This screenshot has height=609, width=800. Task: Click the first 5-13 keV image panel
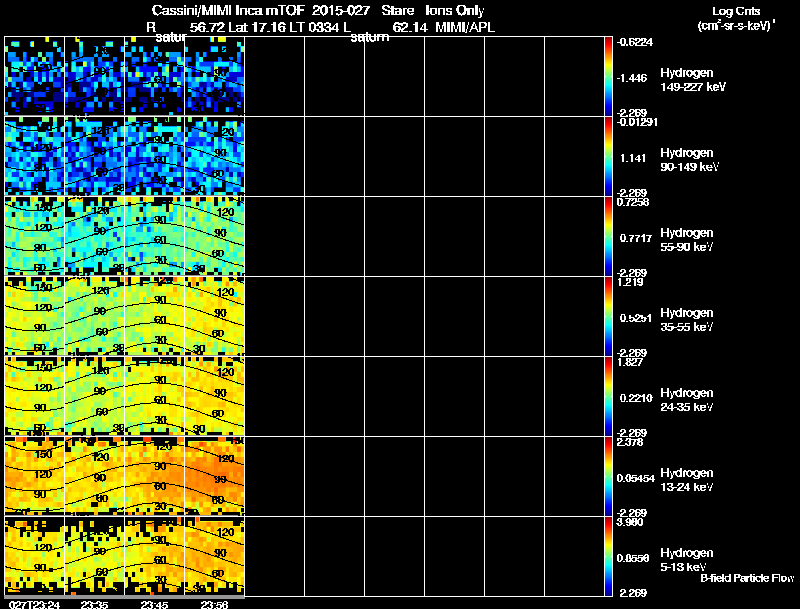(35, 556)
